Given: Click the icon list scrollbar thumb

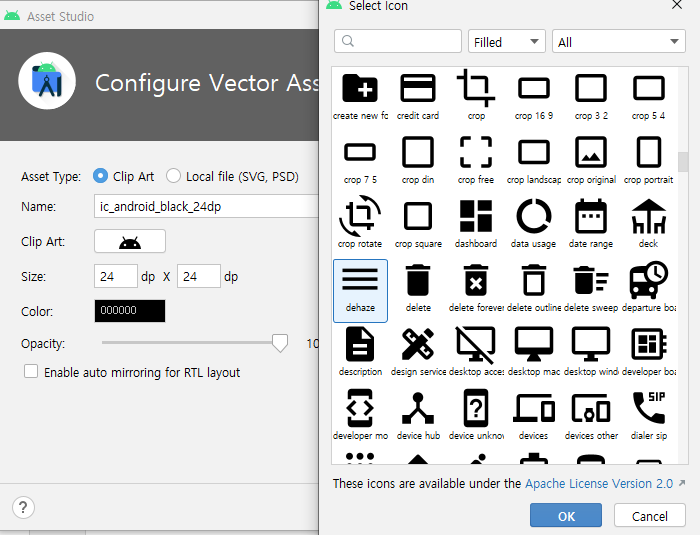Looking at the screenshot, I should pos(683,162).
